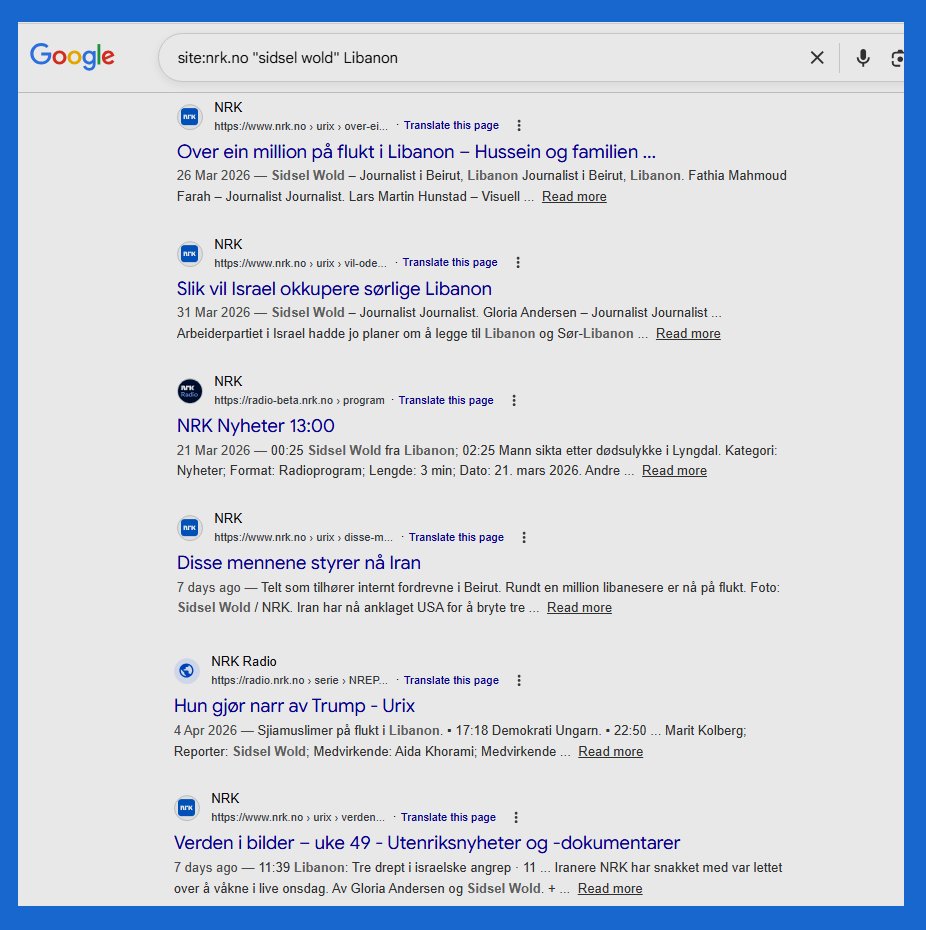This screenshot has height=930, width=926.
Task: Click 'NRK' site name above 'Verden i bilder'
Action: pos(225,798)
